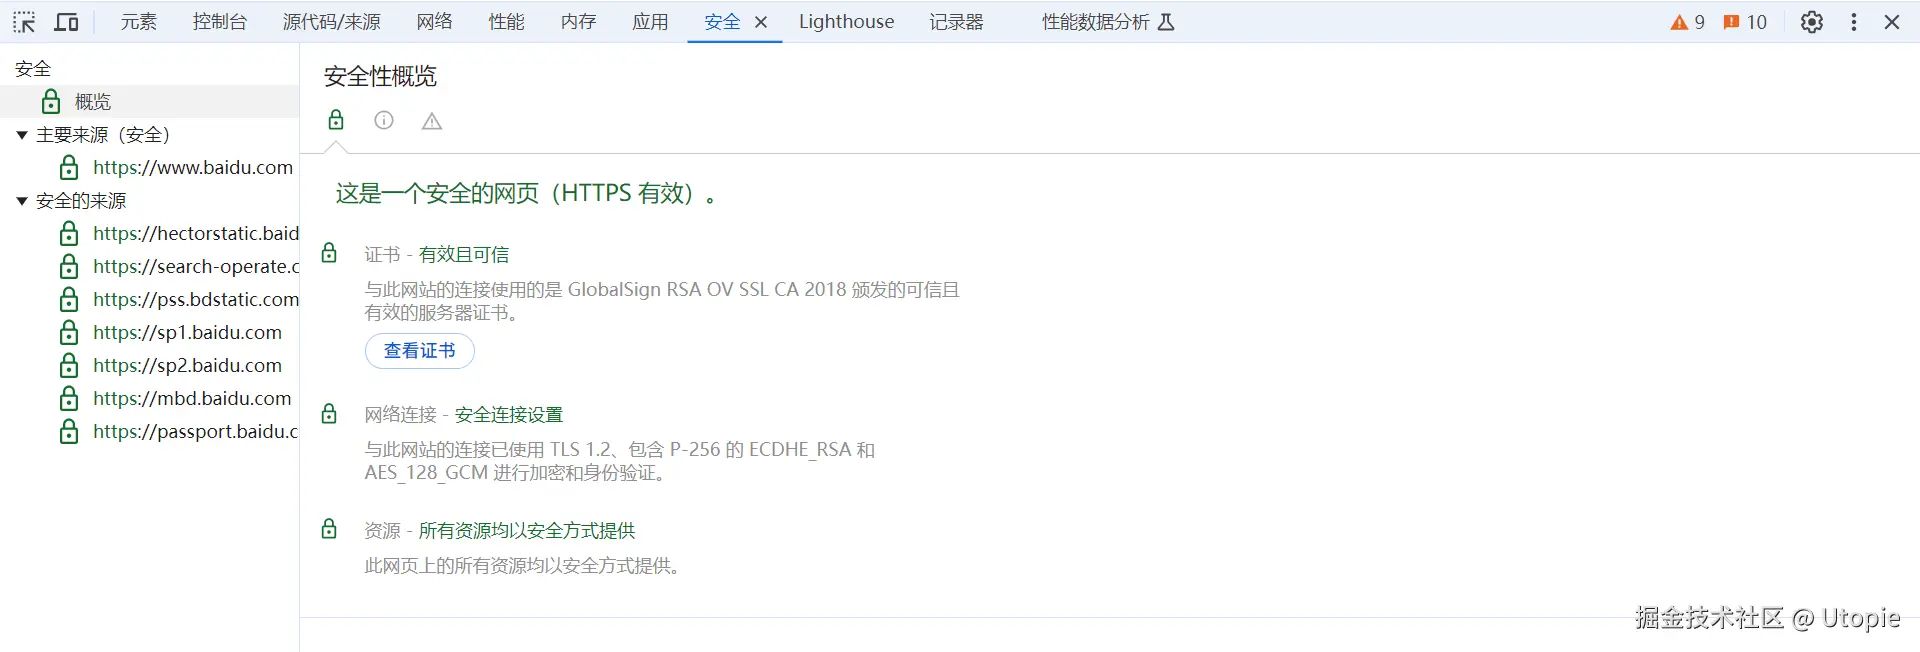Open the 内存 tab
Image resolution: width=1920 pixels, height=652 pixels.
(x=579, y=22)
